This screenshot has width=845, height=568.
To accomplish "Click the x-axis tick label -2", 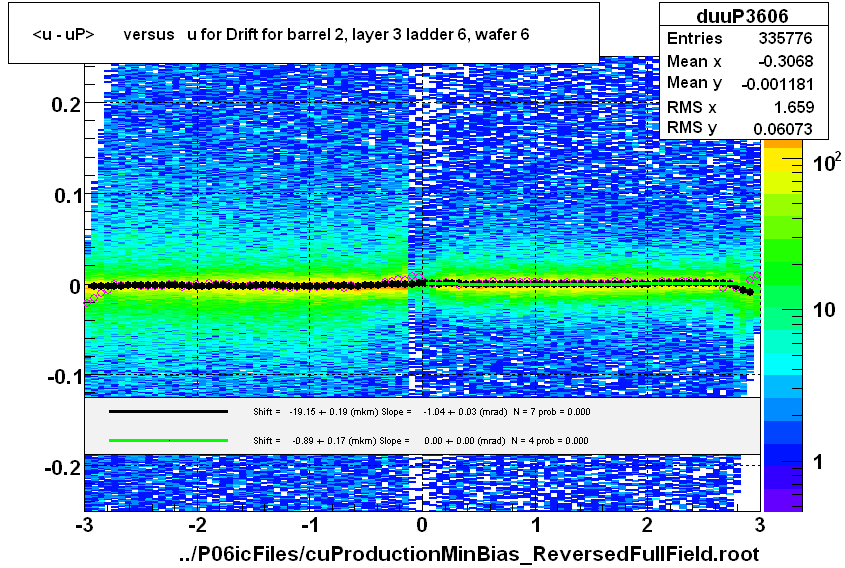I will tap(197, 524).
